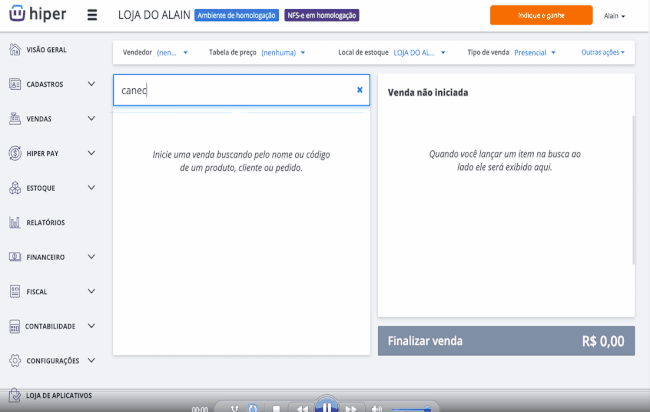This screenshot has height=412, width=650.
Task: Open the Tabela de preço dropdown
Action: coord(283,53)
